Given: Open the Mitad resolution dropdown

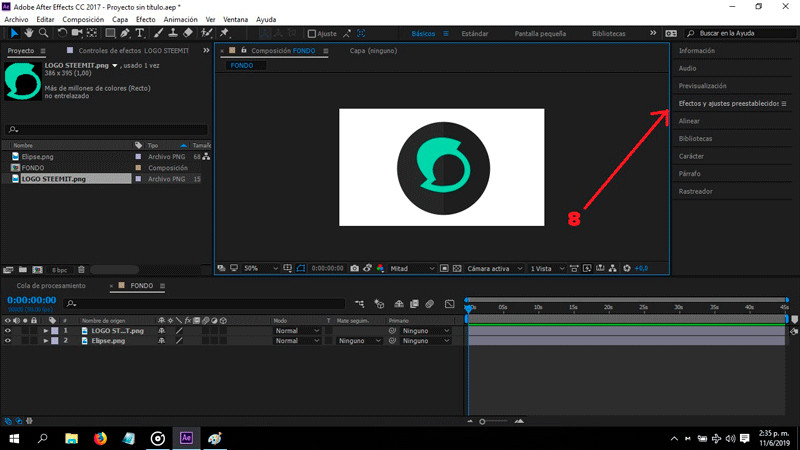Looking at the screenshot, I should [412, 268].
